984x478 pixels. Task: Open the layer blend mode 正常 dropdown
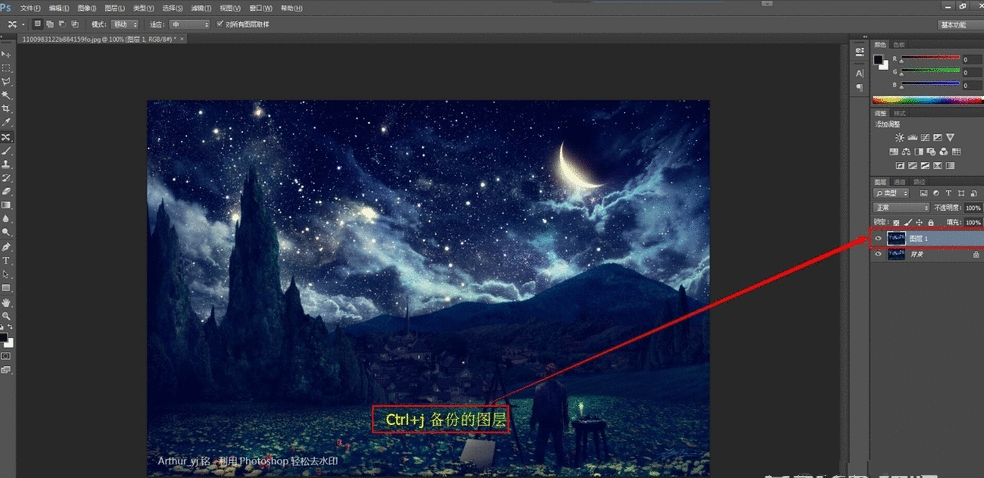[x=902, y=207]
